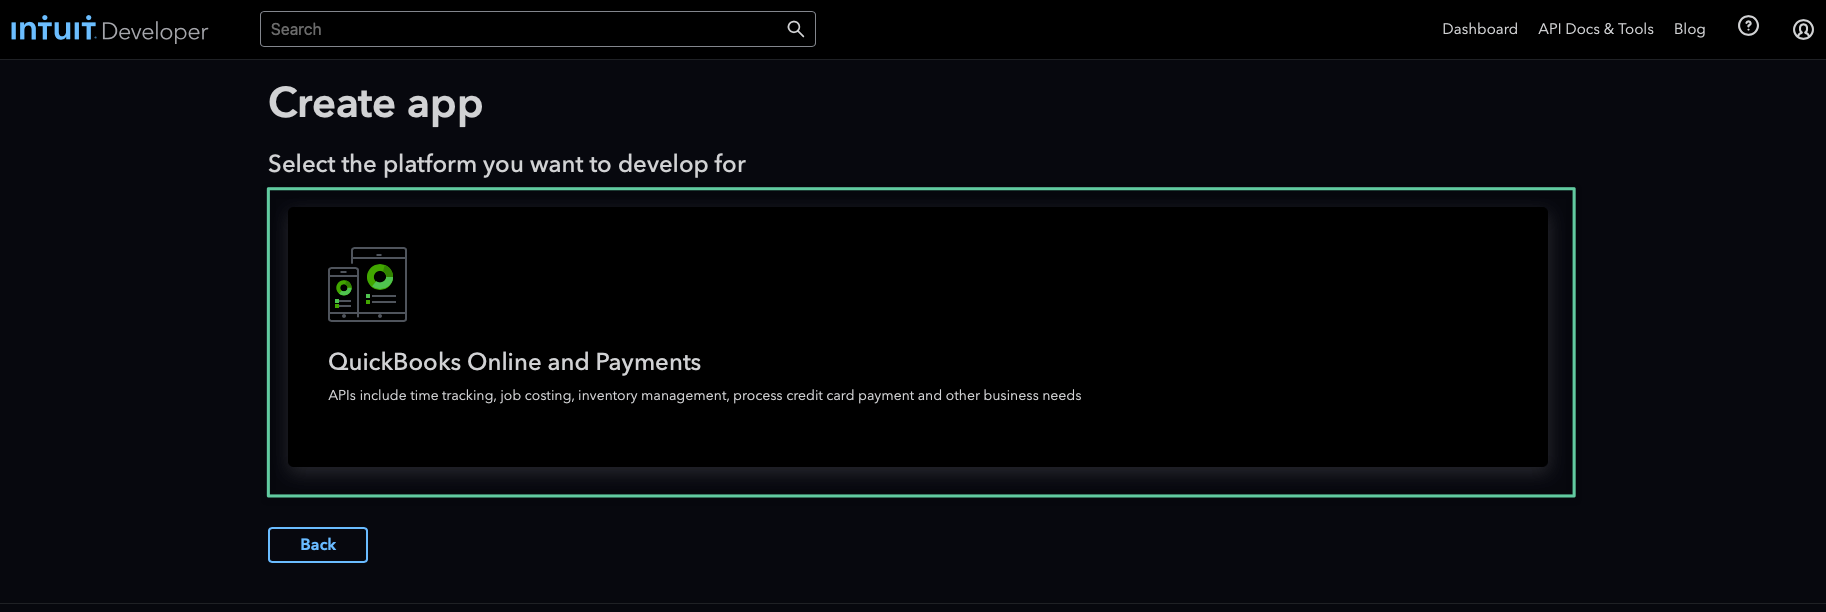
Task: Open the Dashboard menu item
Action: click(1479, 29)
